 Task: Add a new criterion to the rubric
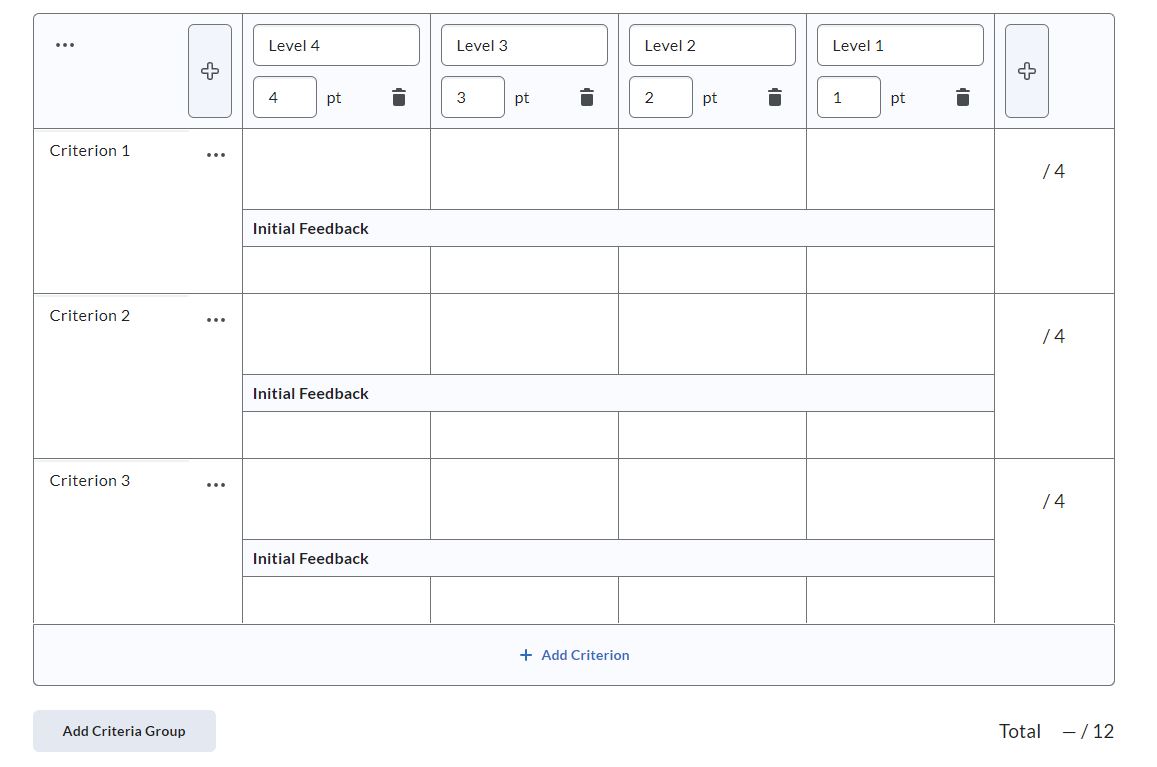pos(574,654)
